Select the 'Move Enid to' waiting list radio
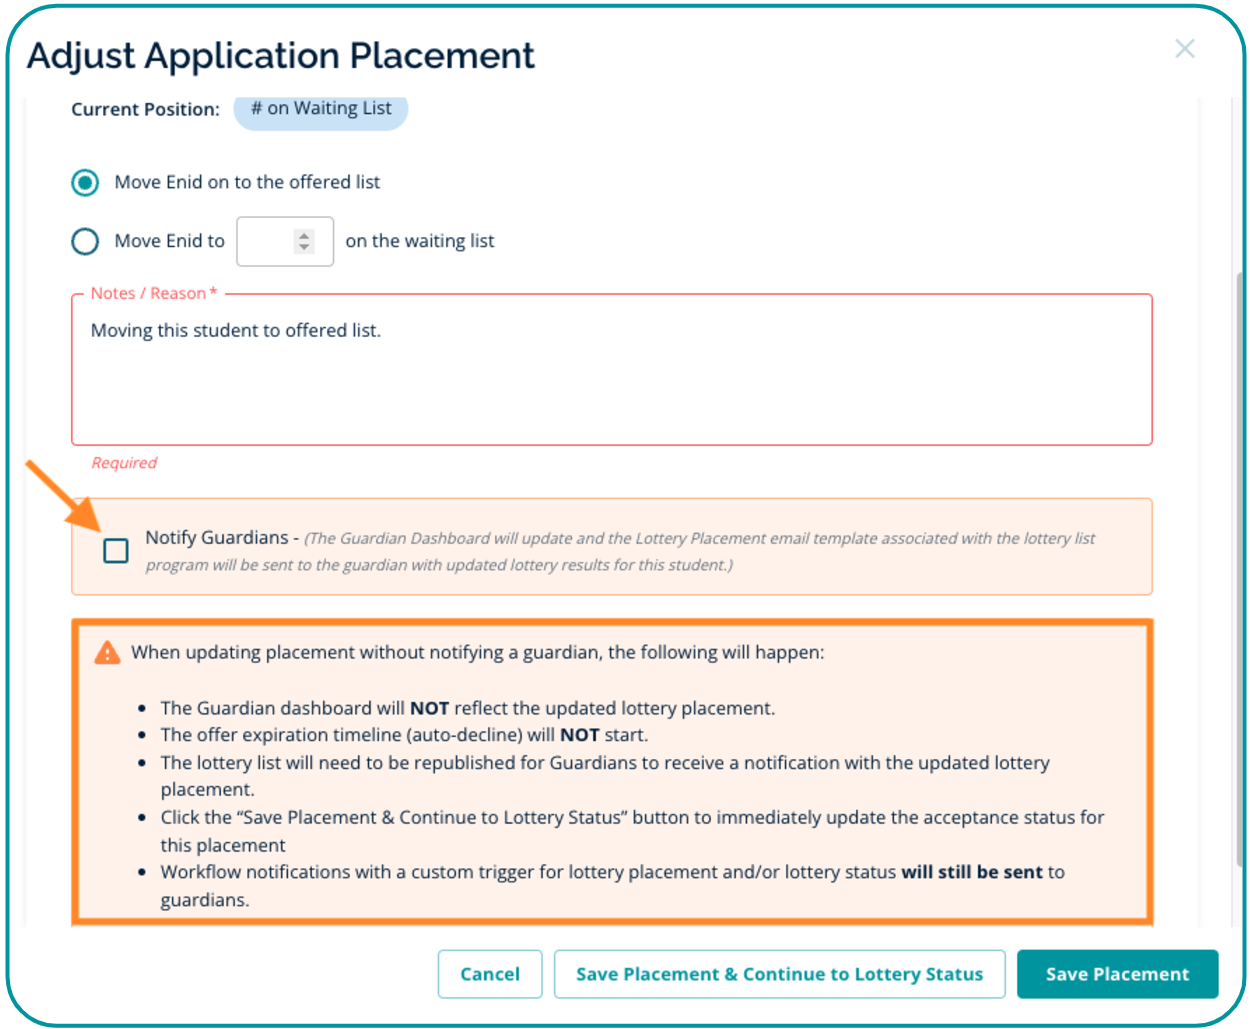The height and width of the screenshot is (1029, 1250). 85,242
